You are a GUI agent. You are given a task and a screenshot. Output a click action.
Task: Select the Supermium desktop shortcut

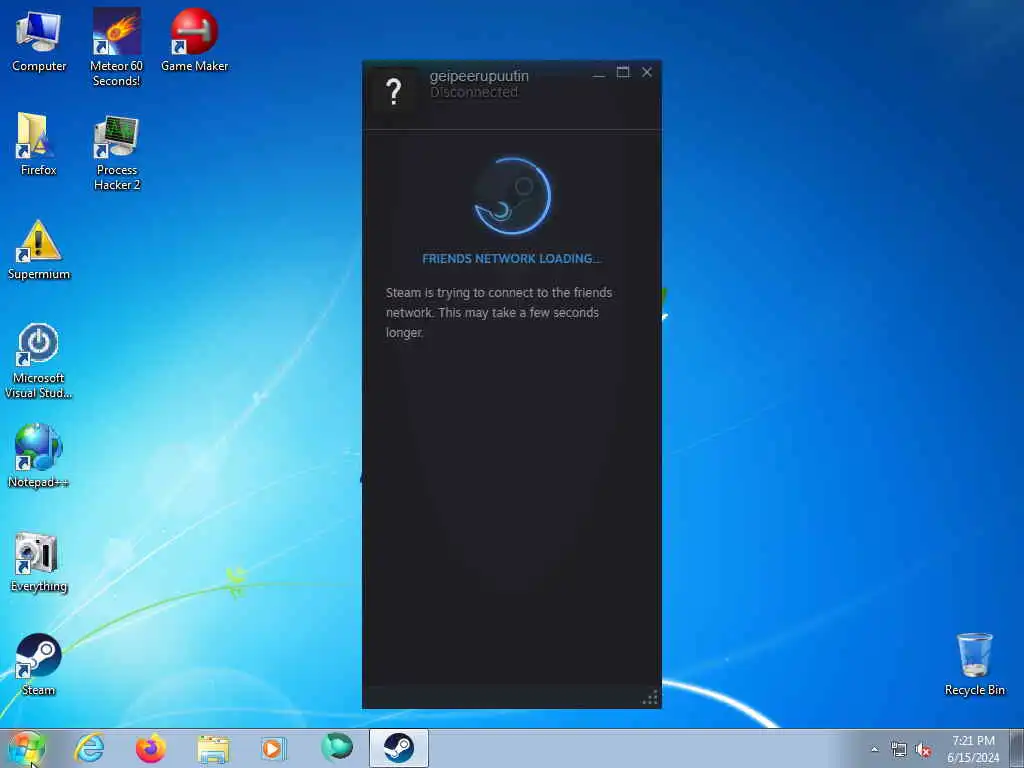[39, 249]
